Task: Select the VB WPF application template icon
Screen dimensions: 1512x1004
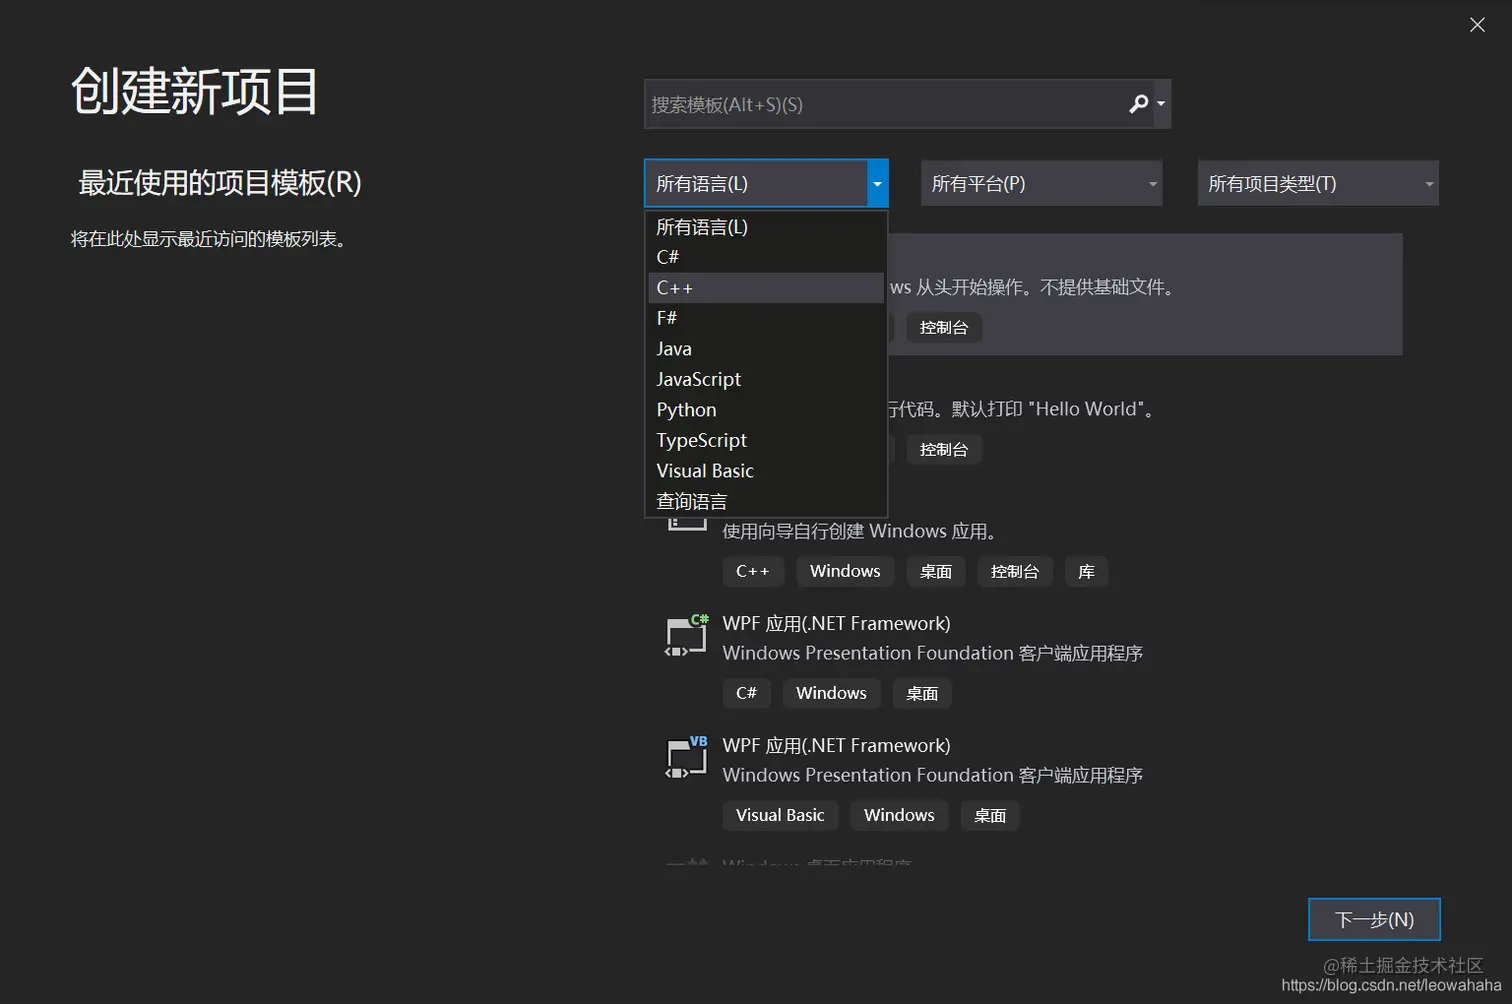Action: (686, 757)
